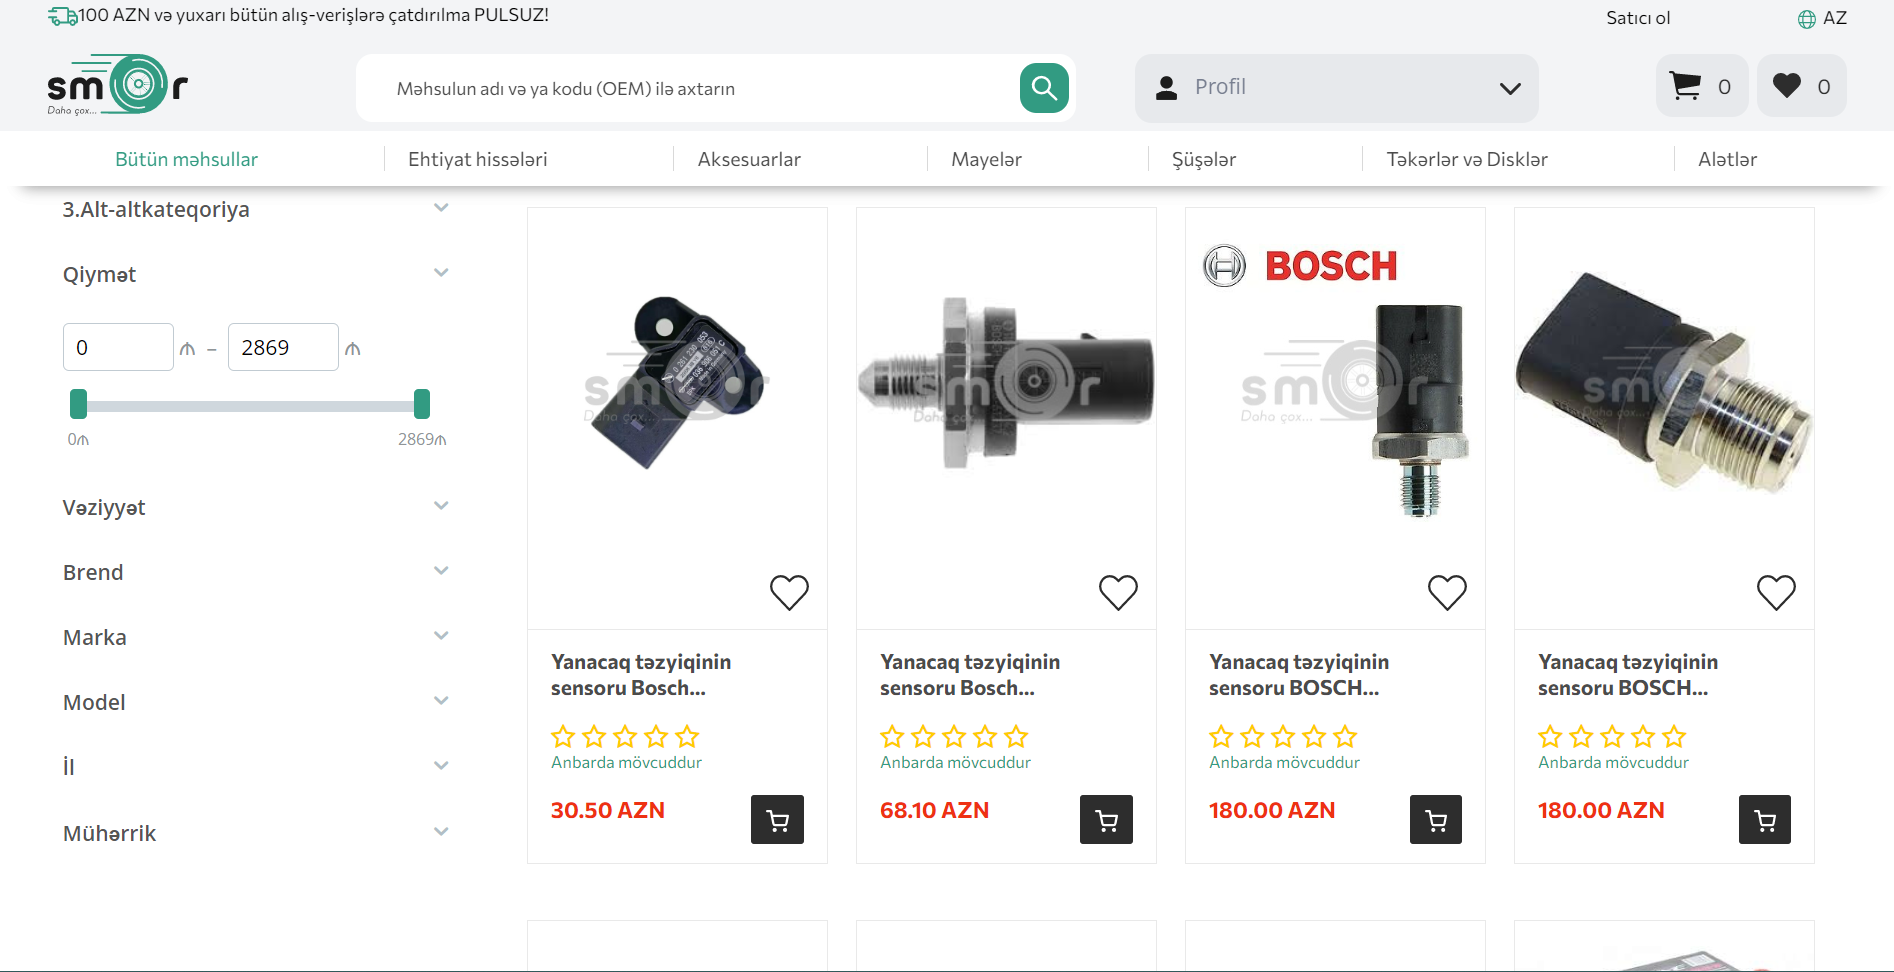Image resolution: width=1894 pixels, height=972 pixels.
Task: Open the shopping cart in header
Action: click(1701, 86)
